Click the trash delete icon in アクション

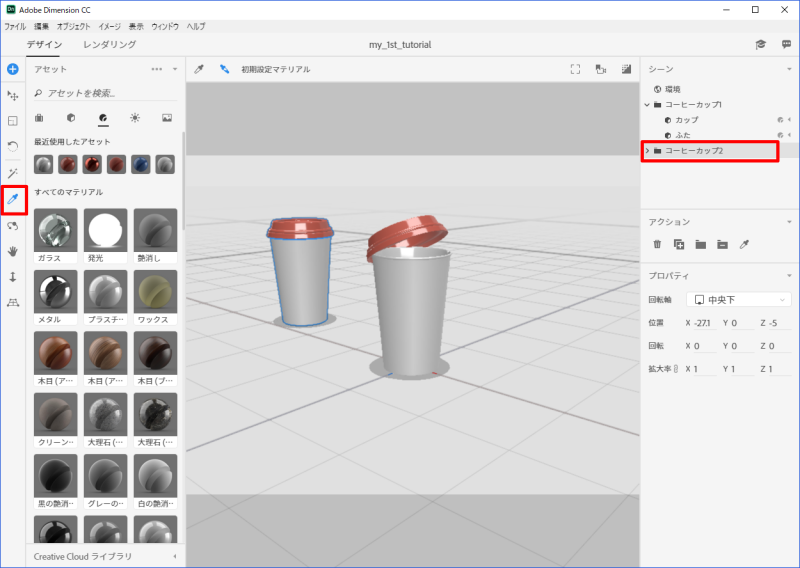click(x=657, y=244)
